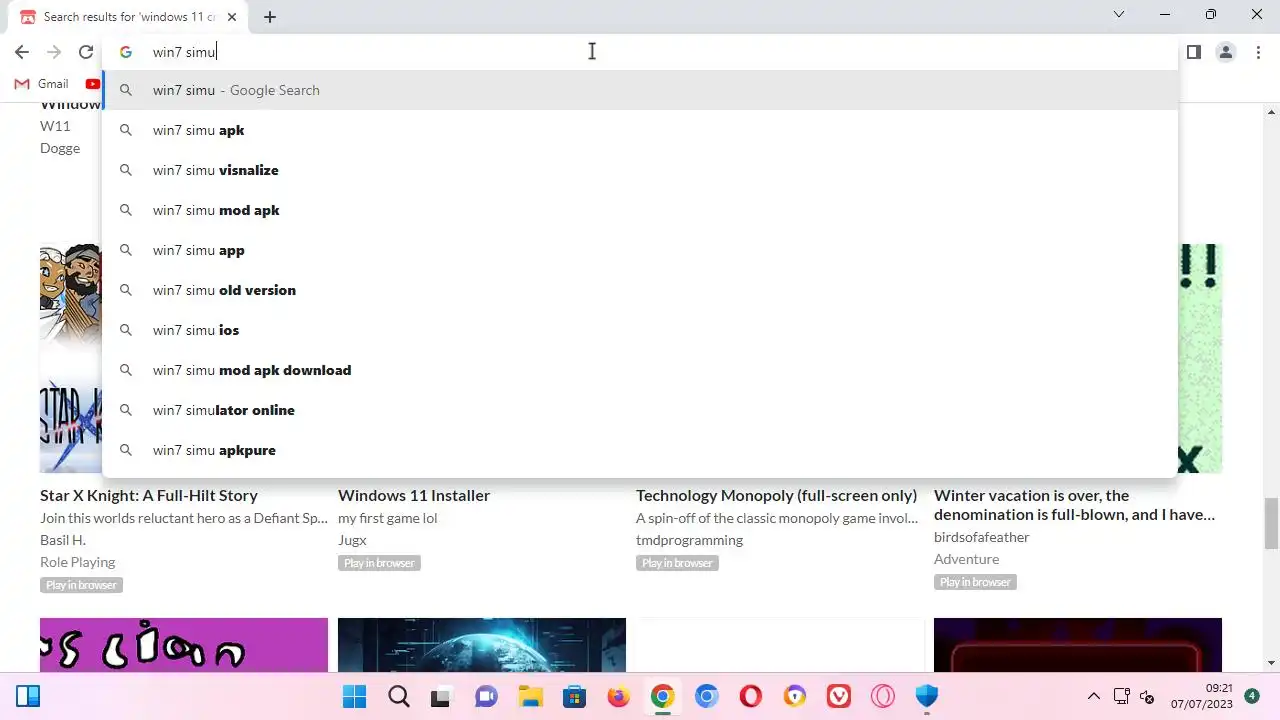Viewport: 1280px width, 720px height.
Task: Open the purple handwriting game thumbnail
Action: [x=184, y=645]
